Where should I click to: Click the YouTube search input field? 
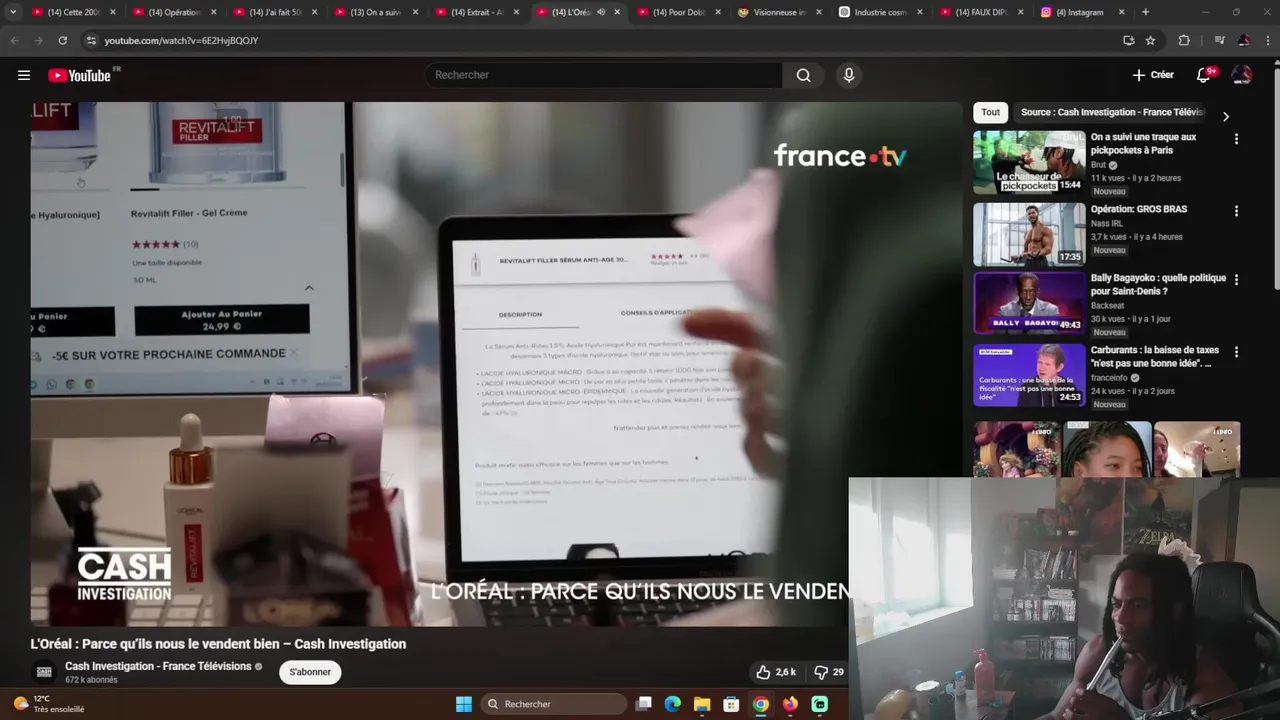(605, 75)
